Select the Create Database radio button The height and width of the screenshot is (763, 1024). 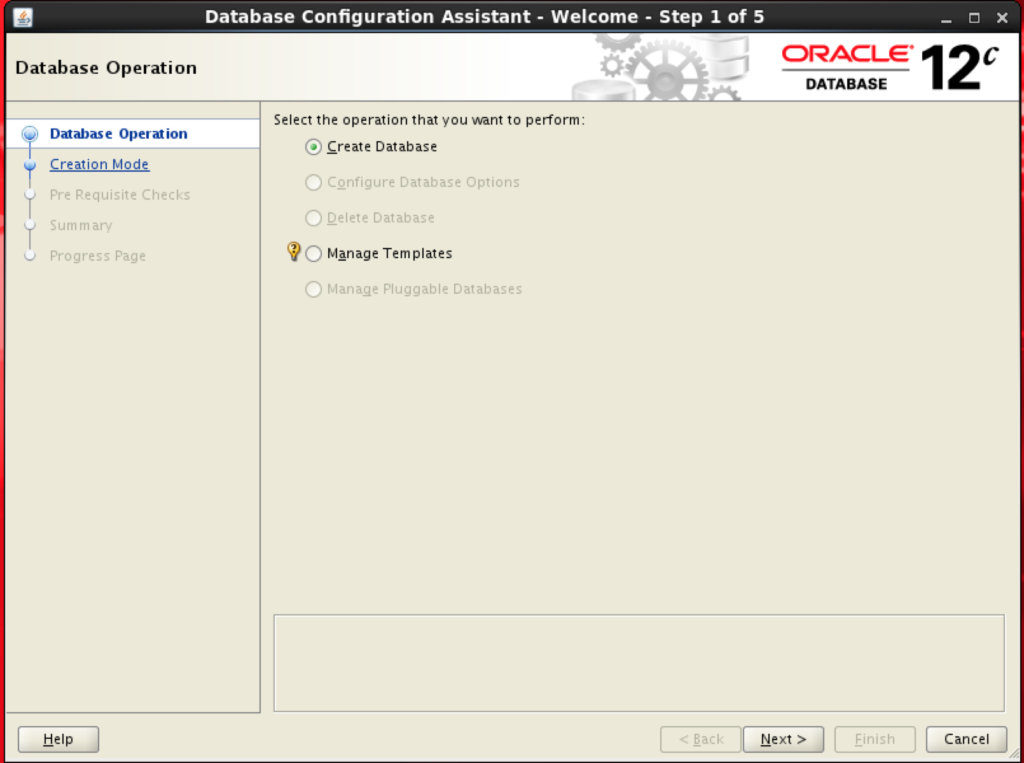click(x=313, y=147)
